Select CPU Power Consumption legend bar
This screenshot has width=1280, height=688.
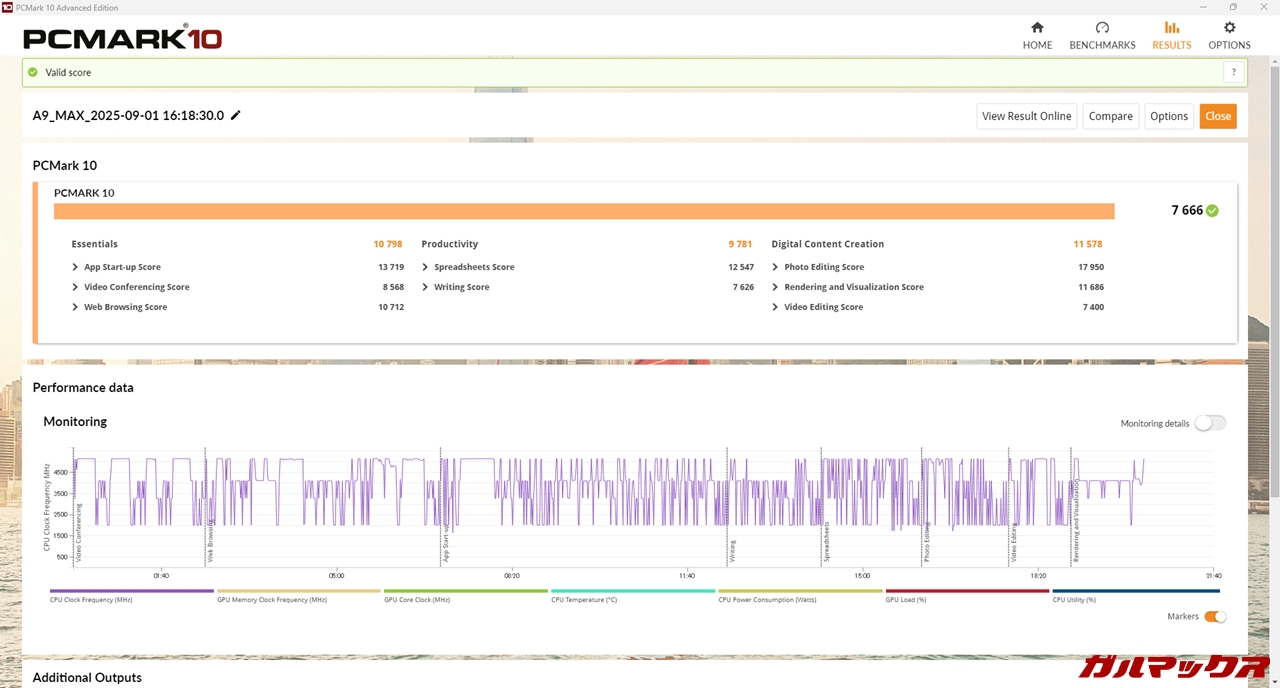point(800,591)
